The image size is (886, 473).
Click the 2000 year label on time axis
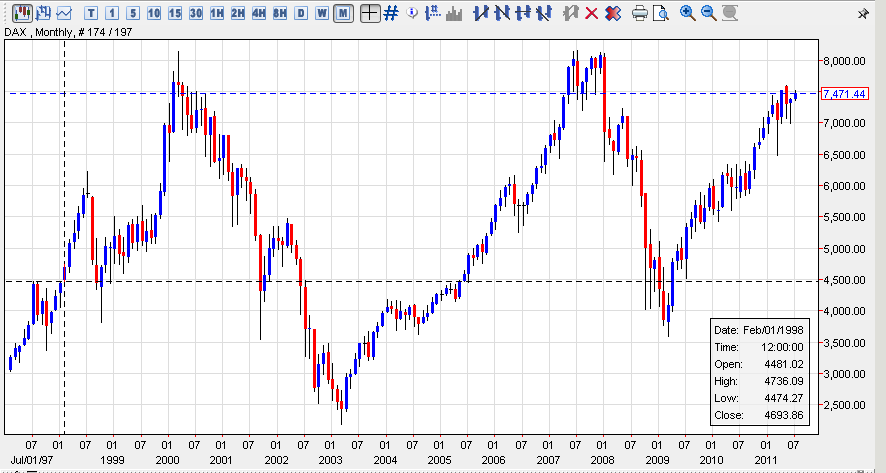point(167,460)
